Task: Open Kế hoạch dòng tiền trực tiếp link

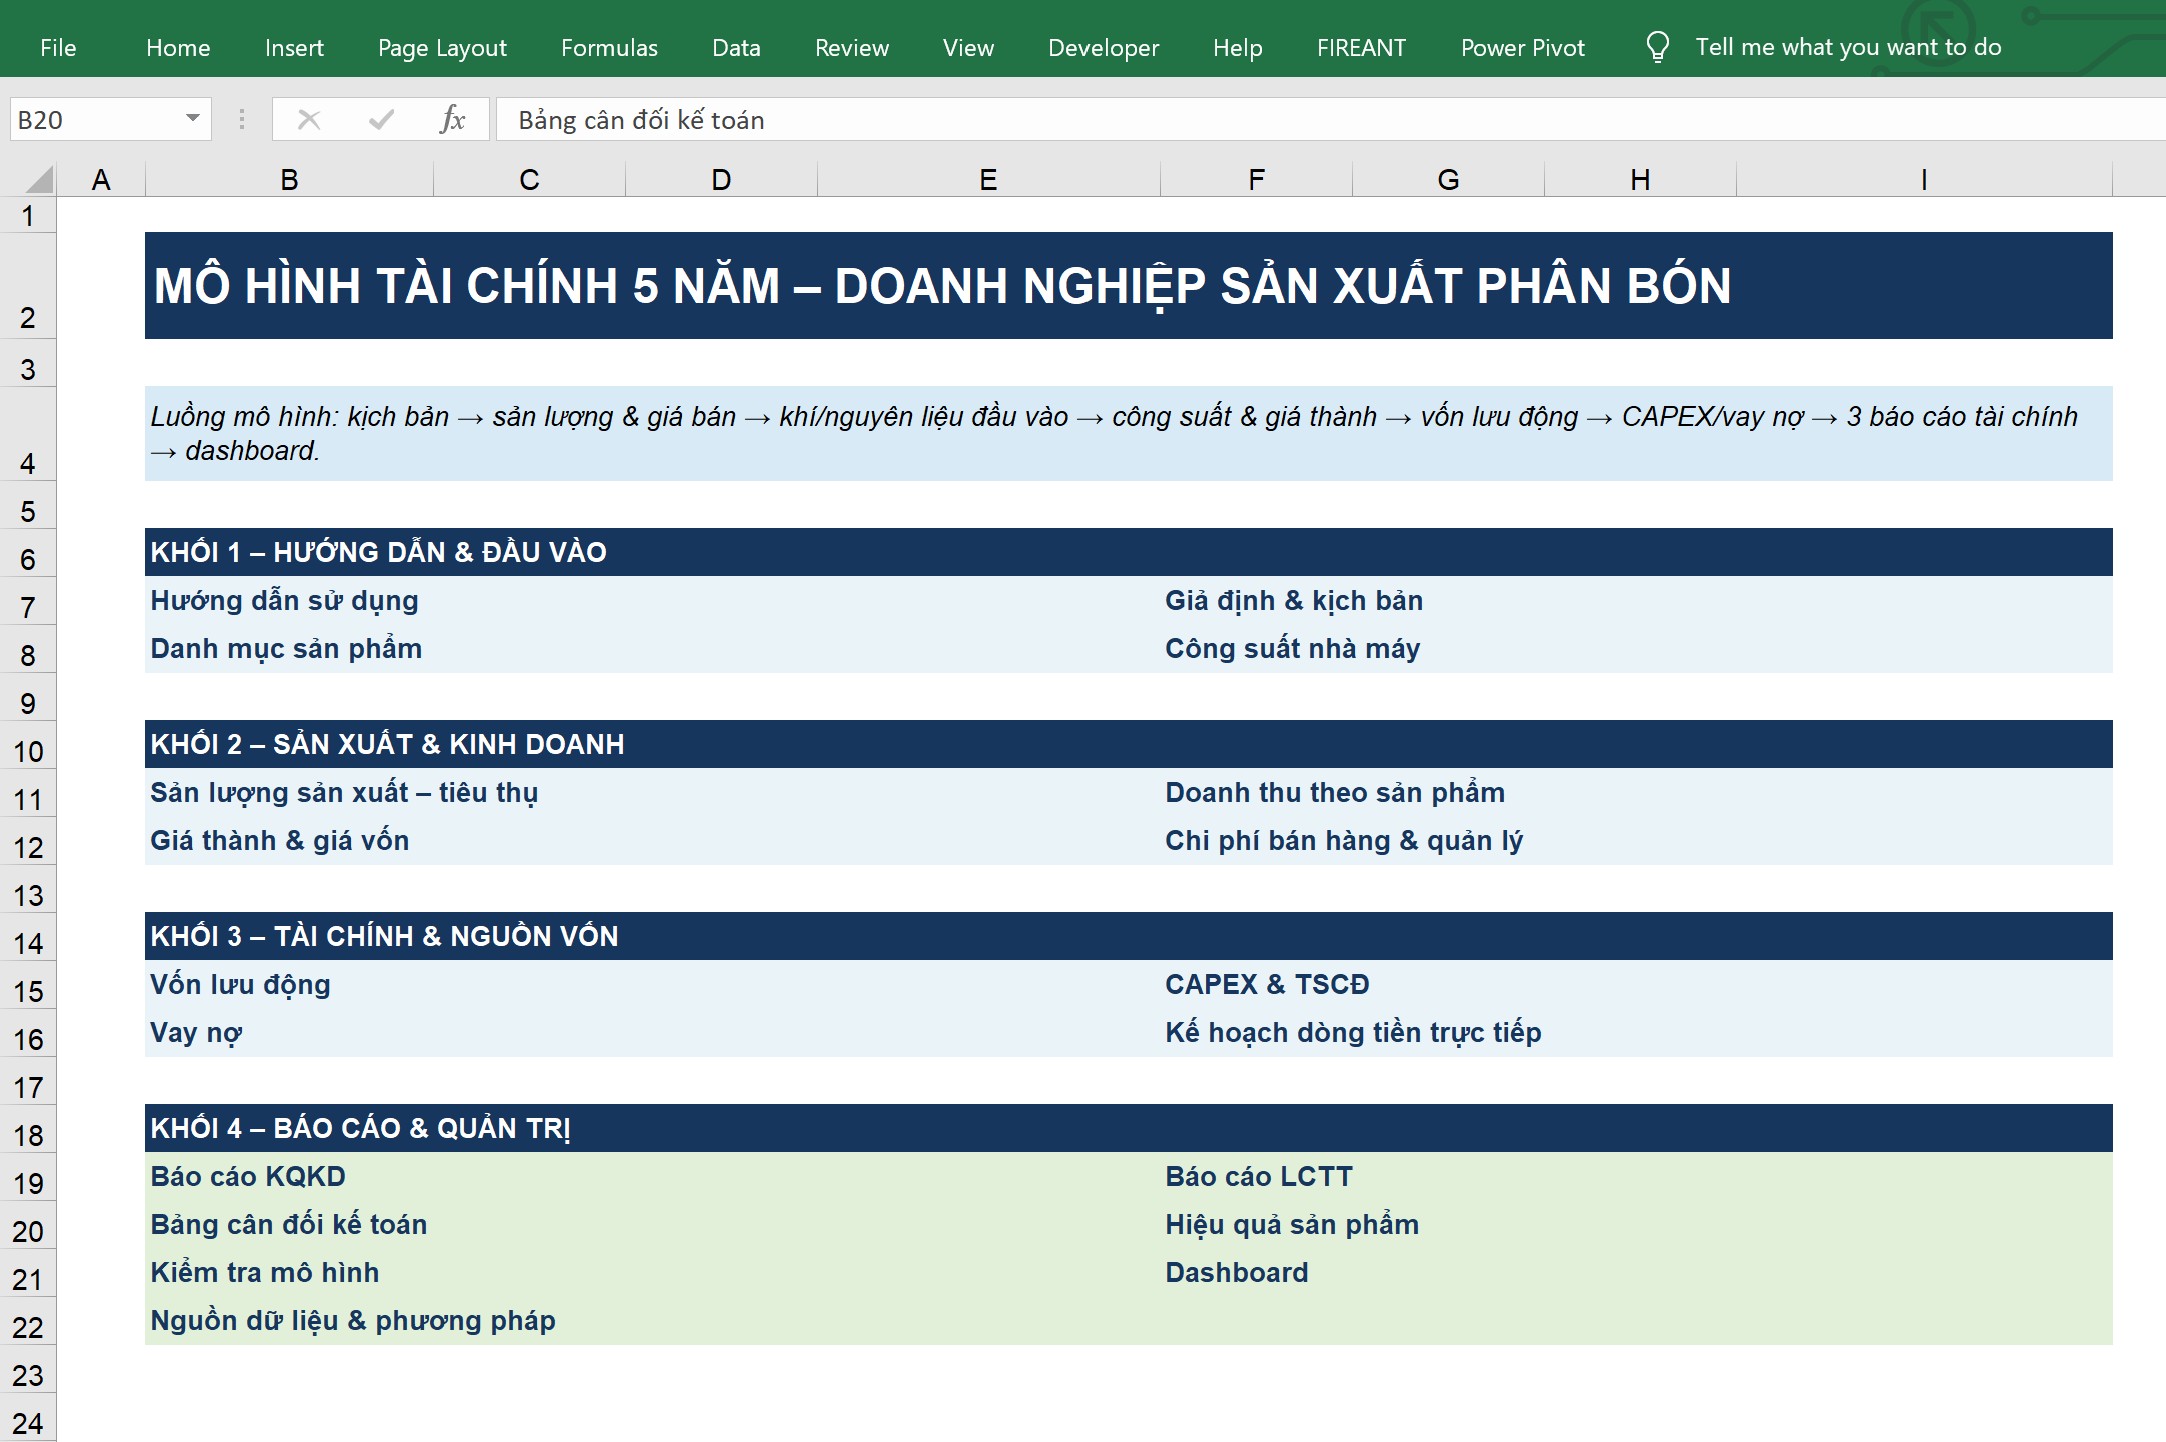Action: [x=1352, y=1033]
